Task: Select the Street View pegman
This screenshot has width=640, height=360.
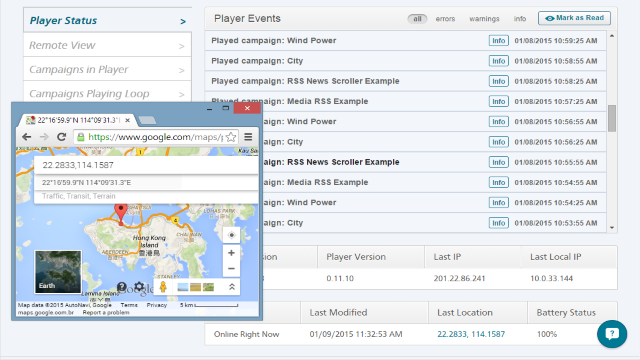Action: click(x=163, y=287)
